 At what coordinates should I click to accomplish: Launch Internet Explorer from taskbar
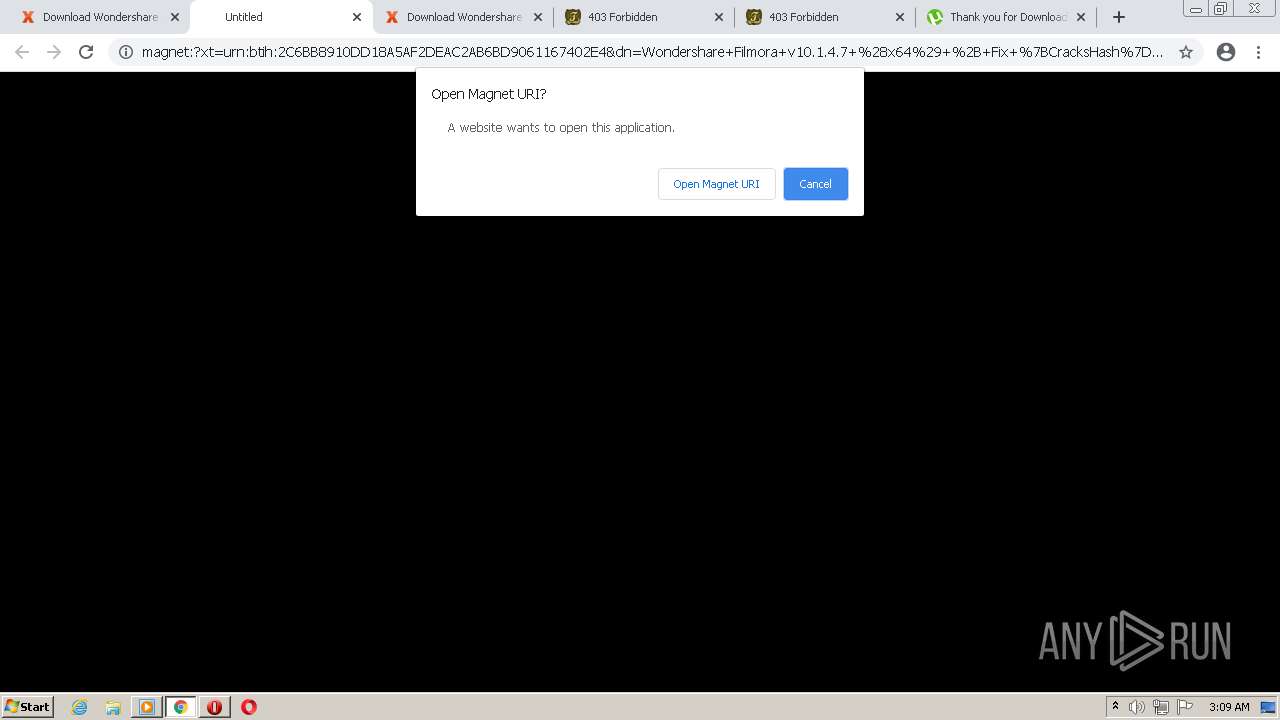[x=80, y=707]
